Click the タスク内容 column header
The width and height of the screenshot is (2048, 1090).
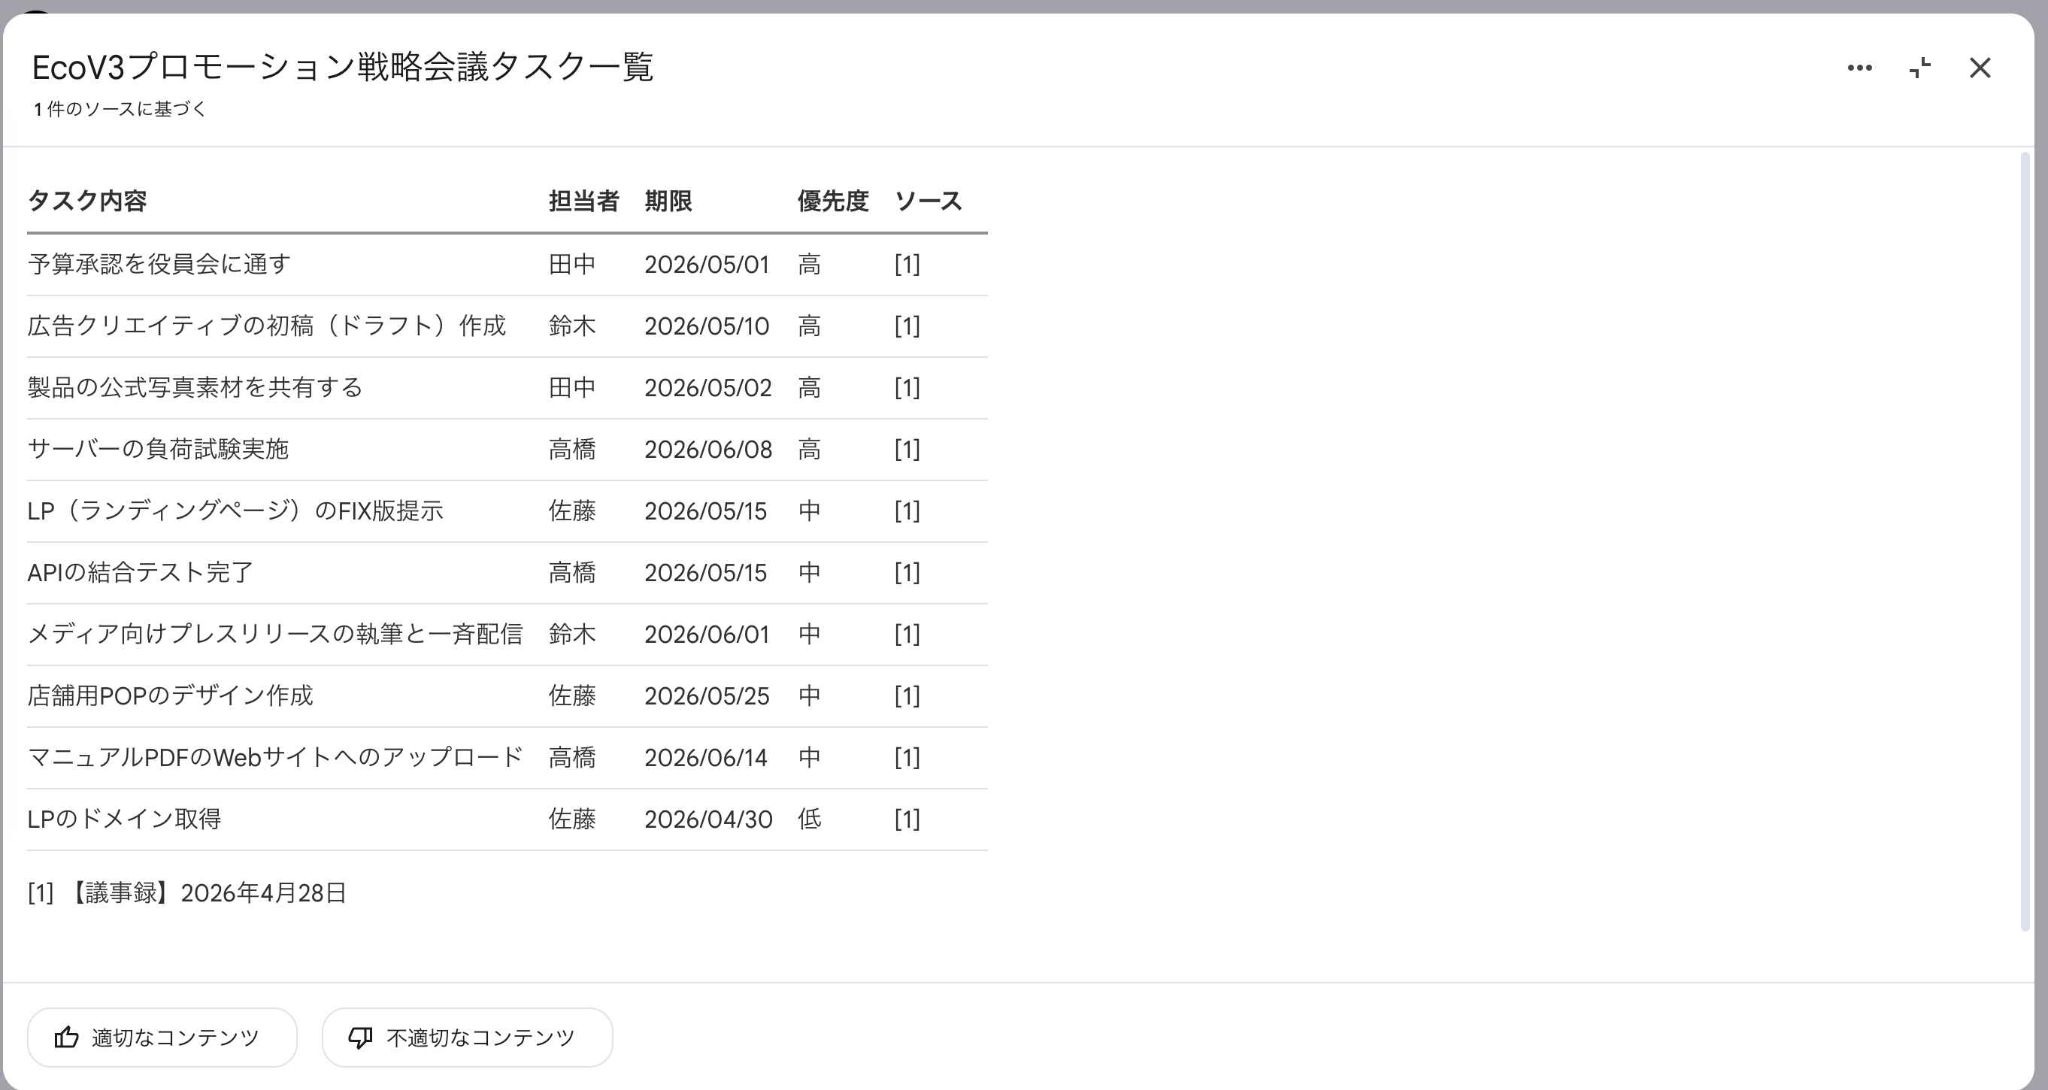tap(87, 201)
